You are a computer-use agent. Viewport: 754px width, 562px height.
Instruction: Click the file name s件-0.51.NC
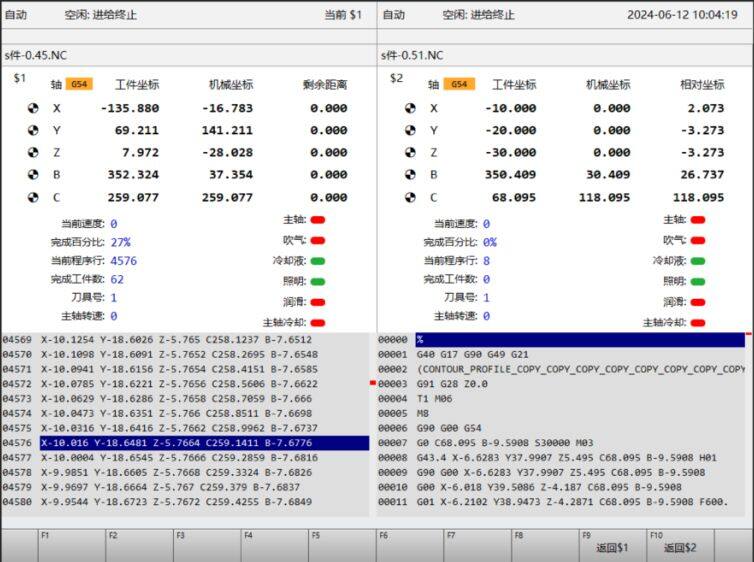[412, 55]
